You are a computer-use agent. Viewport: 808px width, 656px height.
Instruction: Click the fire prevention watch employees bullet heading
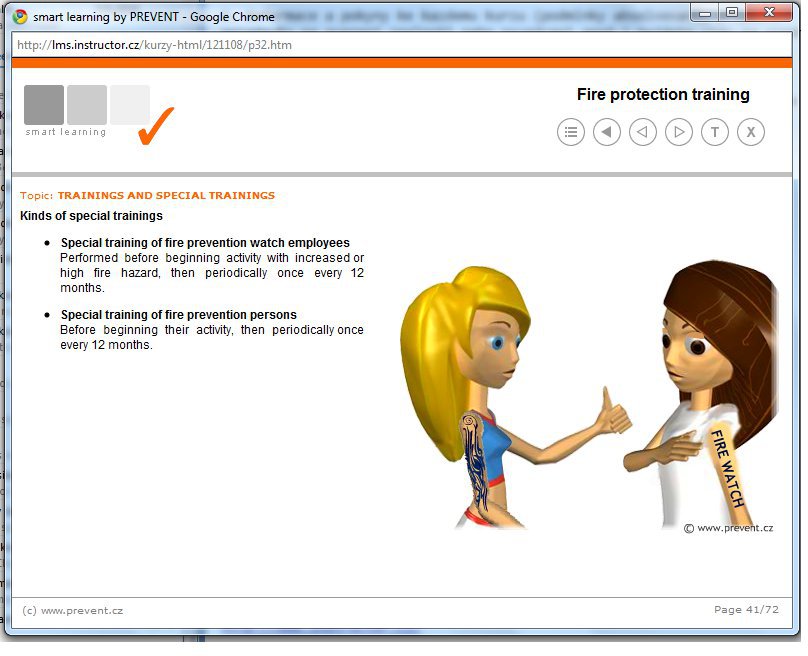pyautogui.click(x=205, y=243)
